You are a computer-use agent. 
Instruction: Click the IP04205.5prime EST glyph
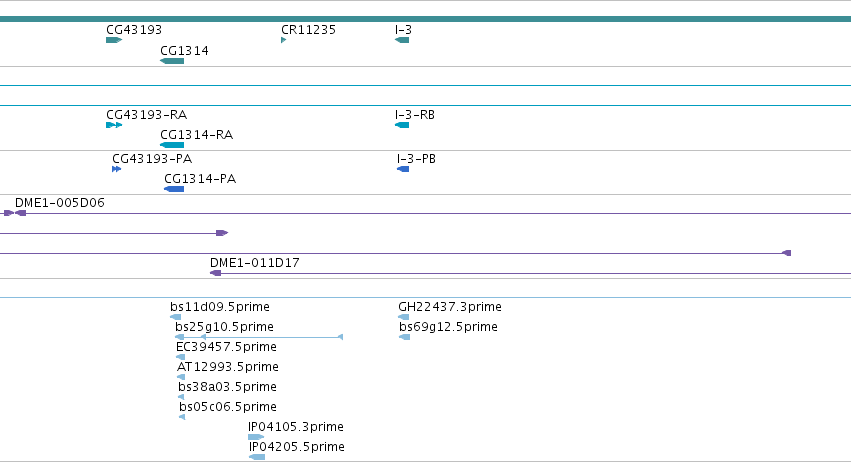pyautogui.click(x=257, y=457)
